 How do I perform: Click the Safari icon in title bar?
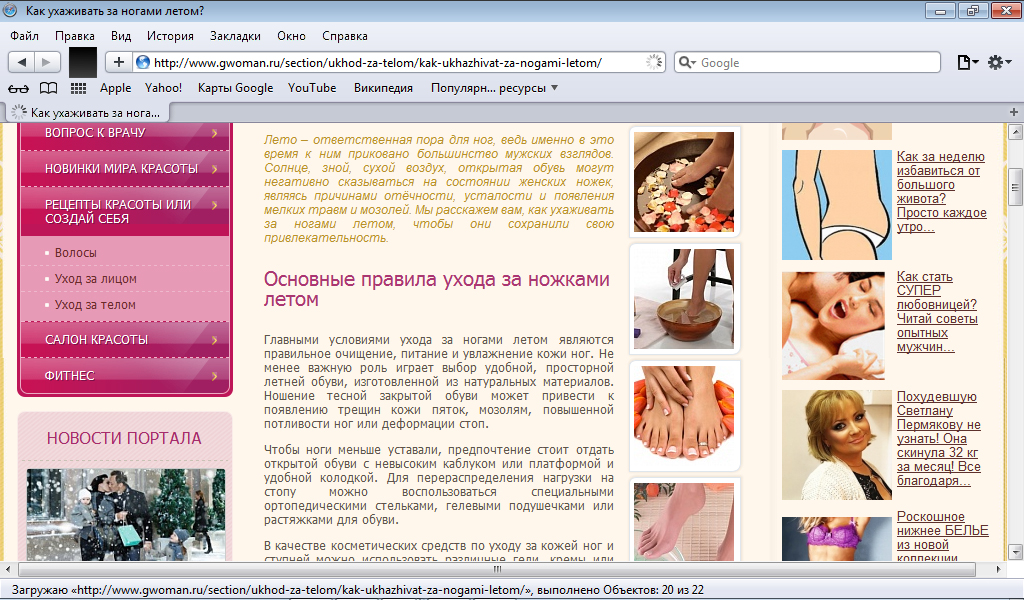(10, 10)
